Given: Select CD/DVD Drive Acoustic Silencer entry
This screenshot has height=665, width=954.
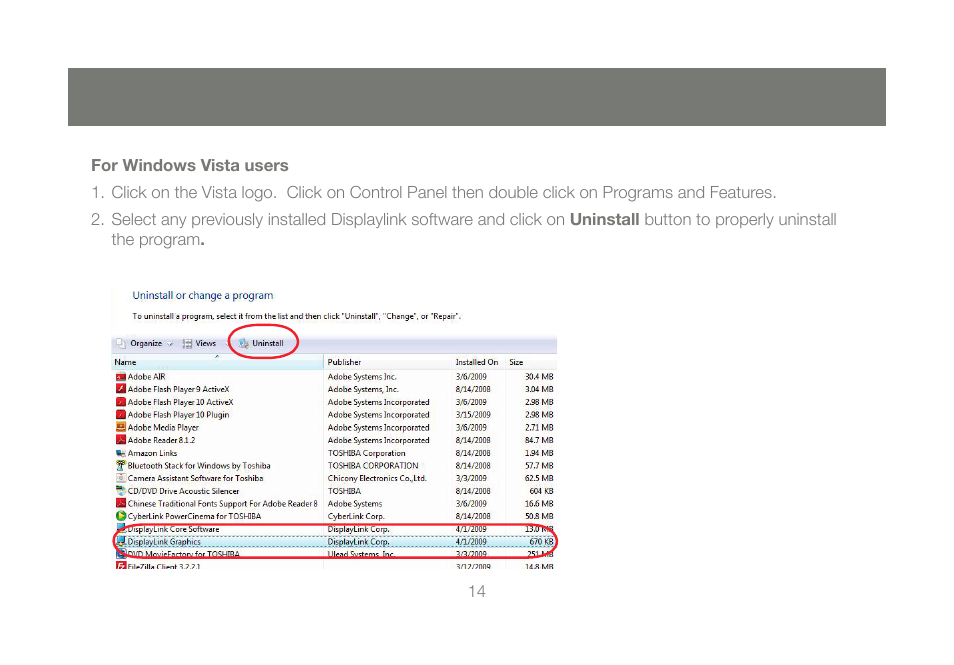Looking at the screenshot, I should click(183, 491).
